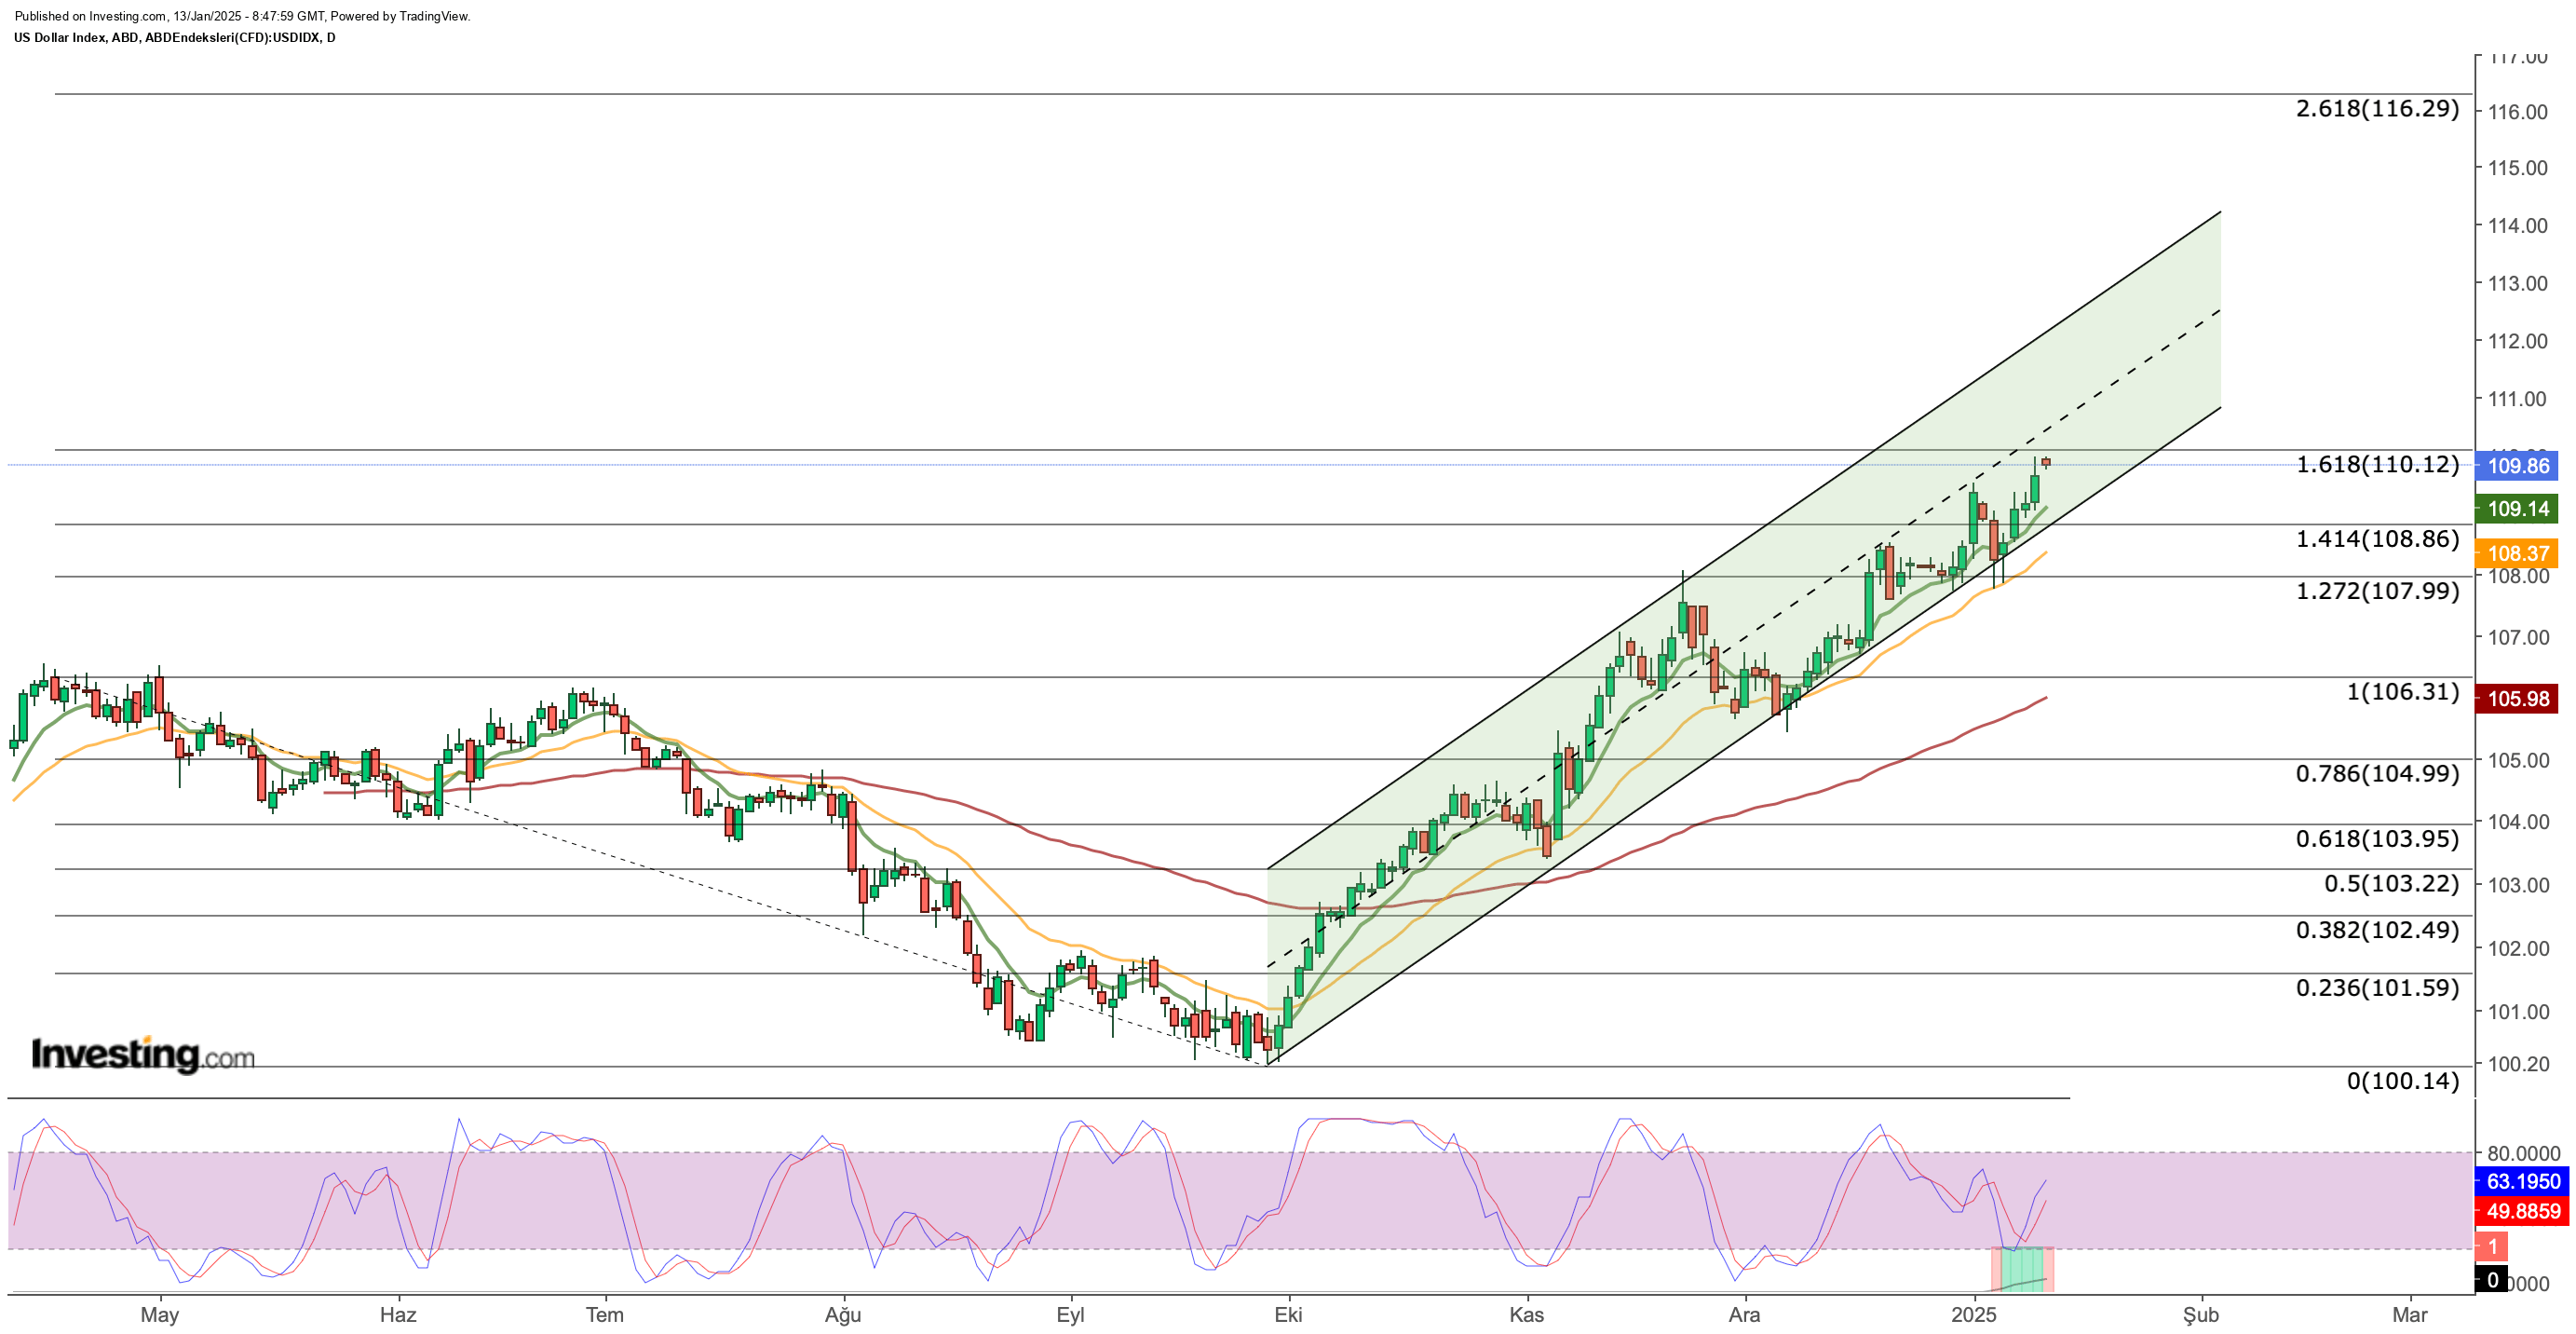Click the 100.20 price scale value
Viewport: 2576px width, 1334px height.
coord(2518,1064)
